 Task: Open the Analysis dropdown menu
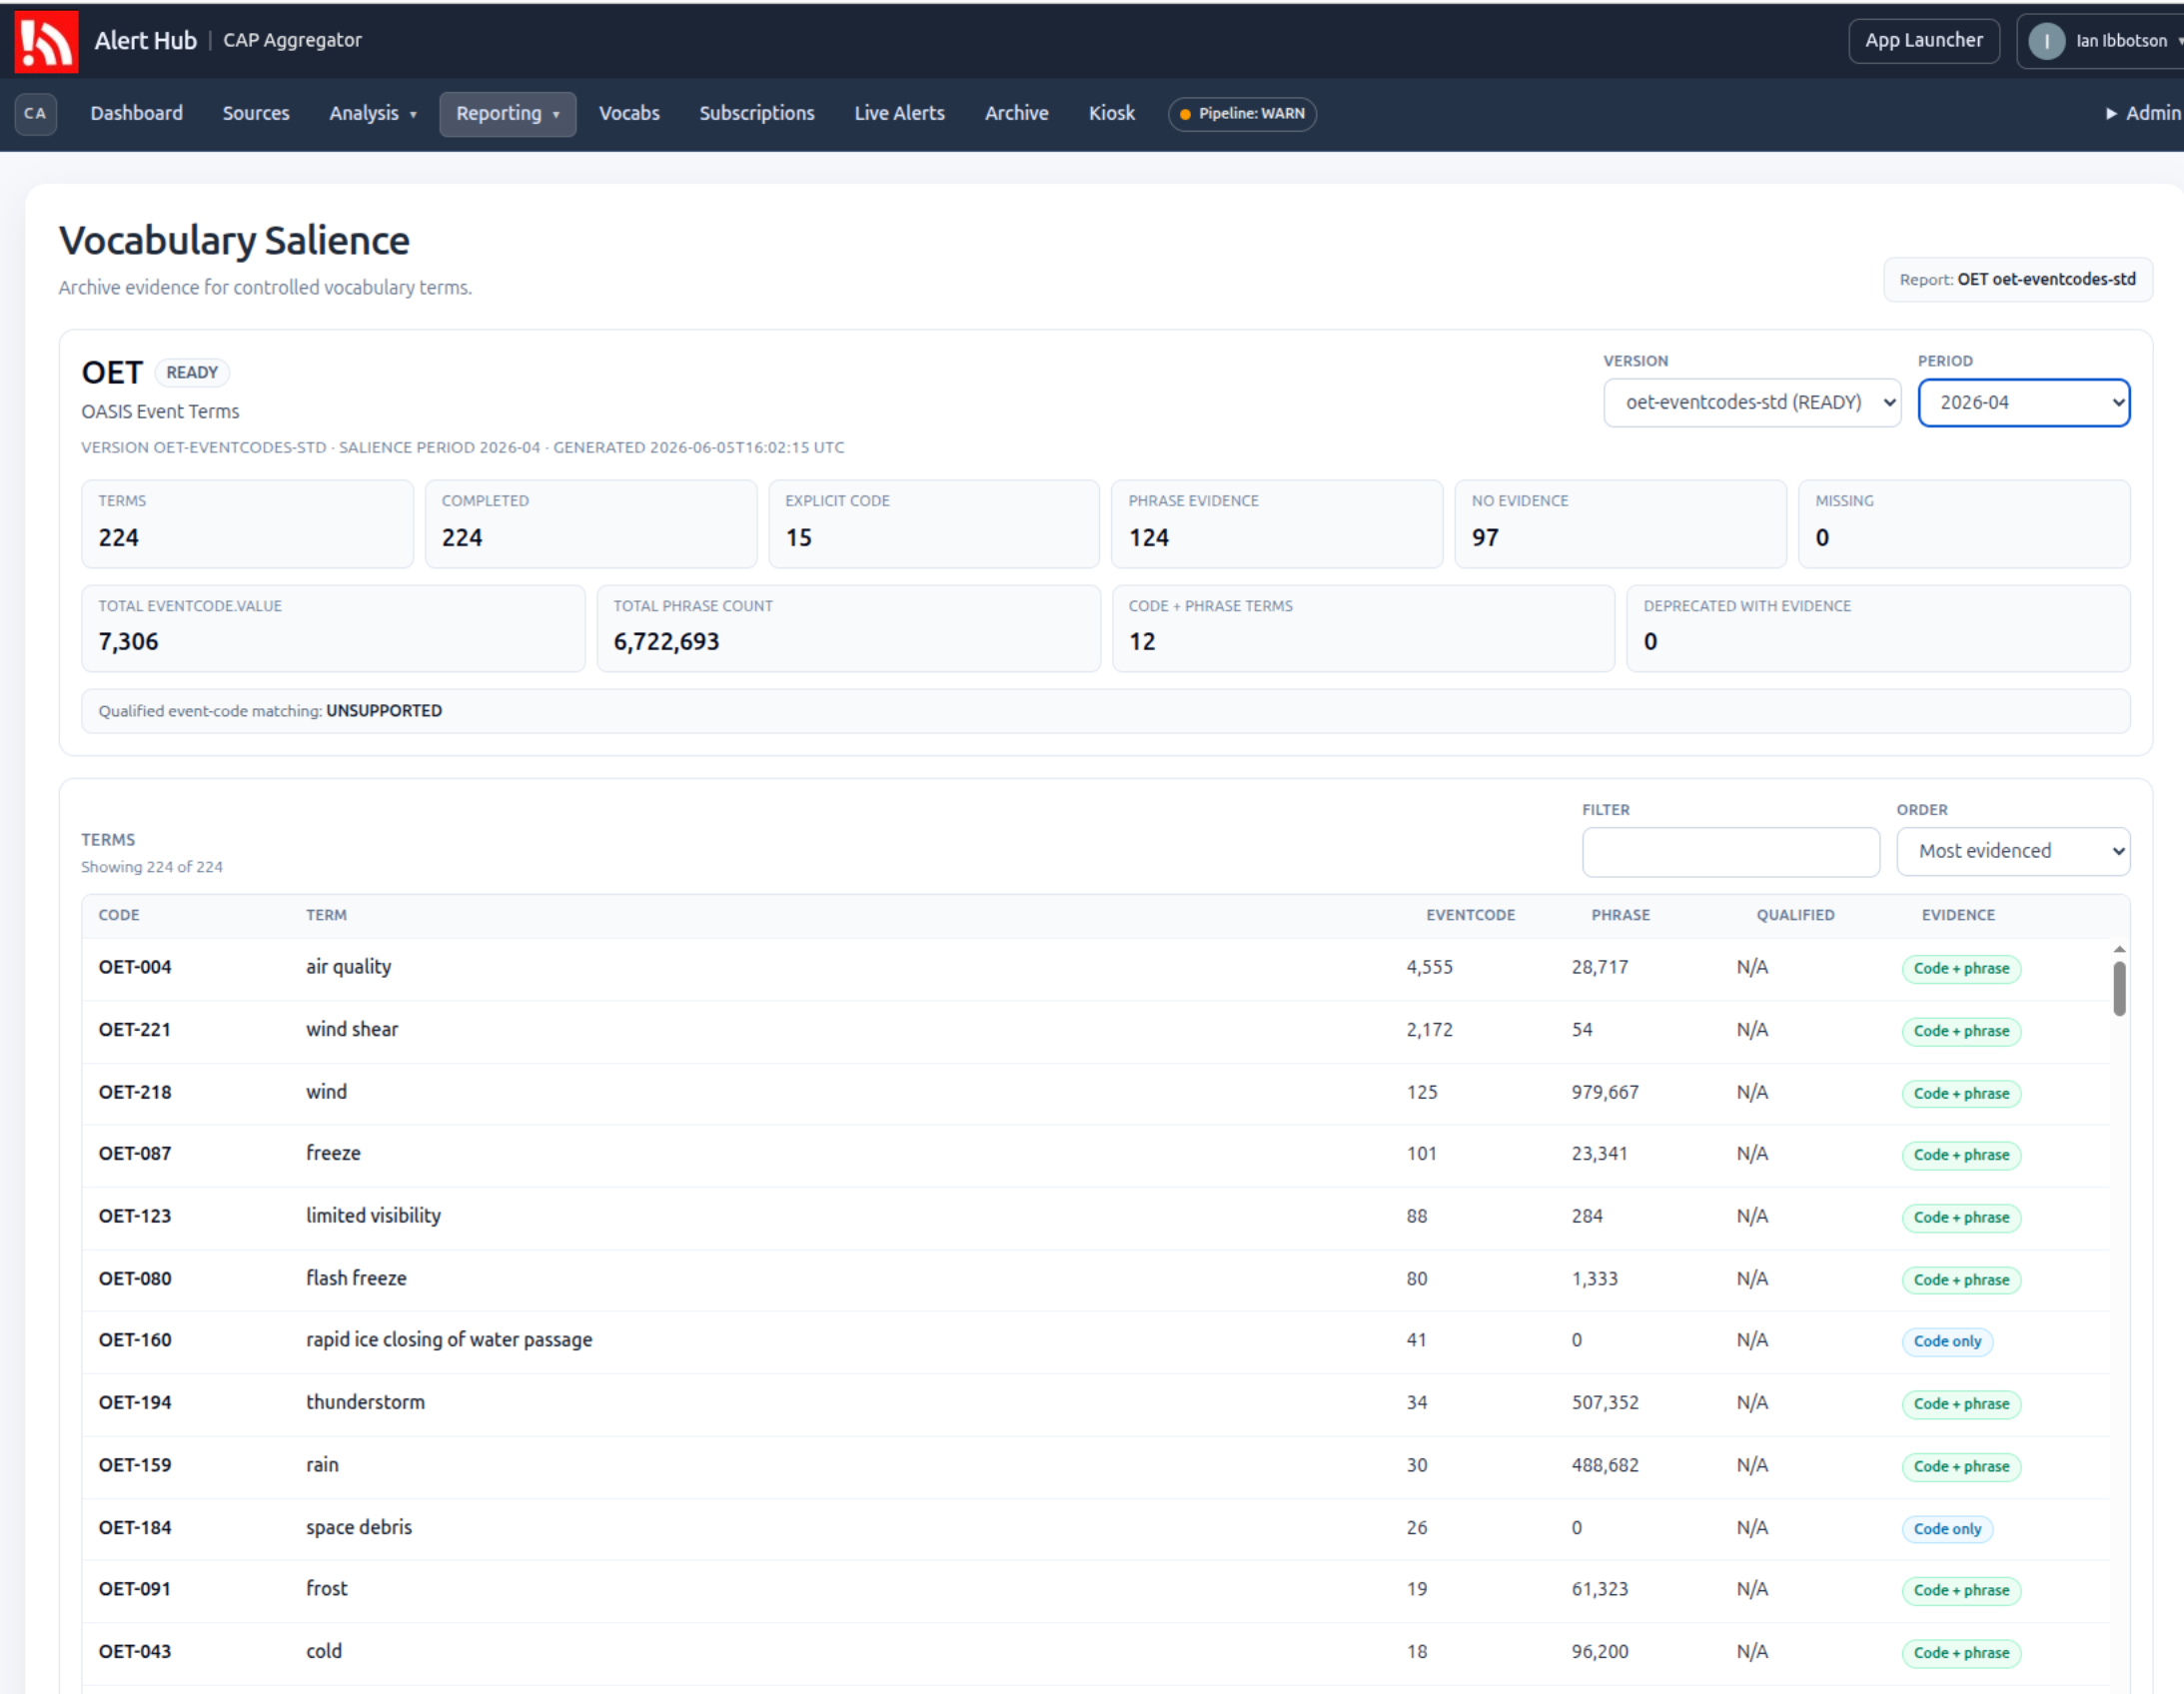point(372,113)
